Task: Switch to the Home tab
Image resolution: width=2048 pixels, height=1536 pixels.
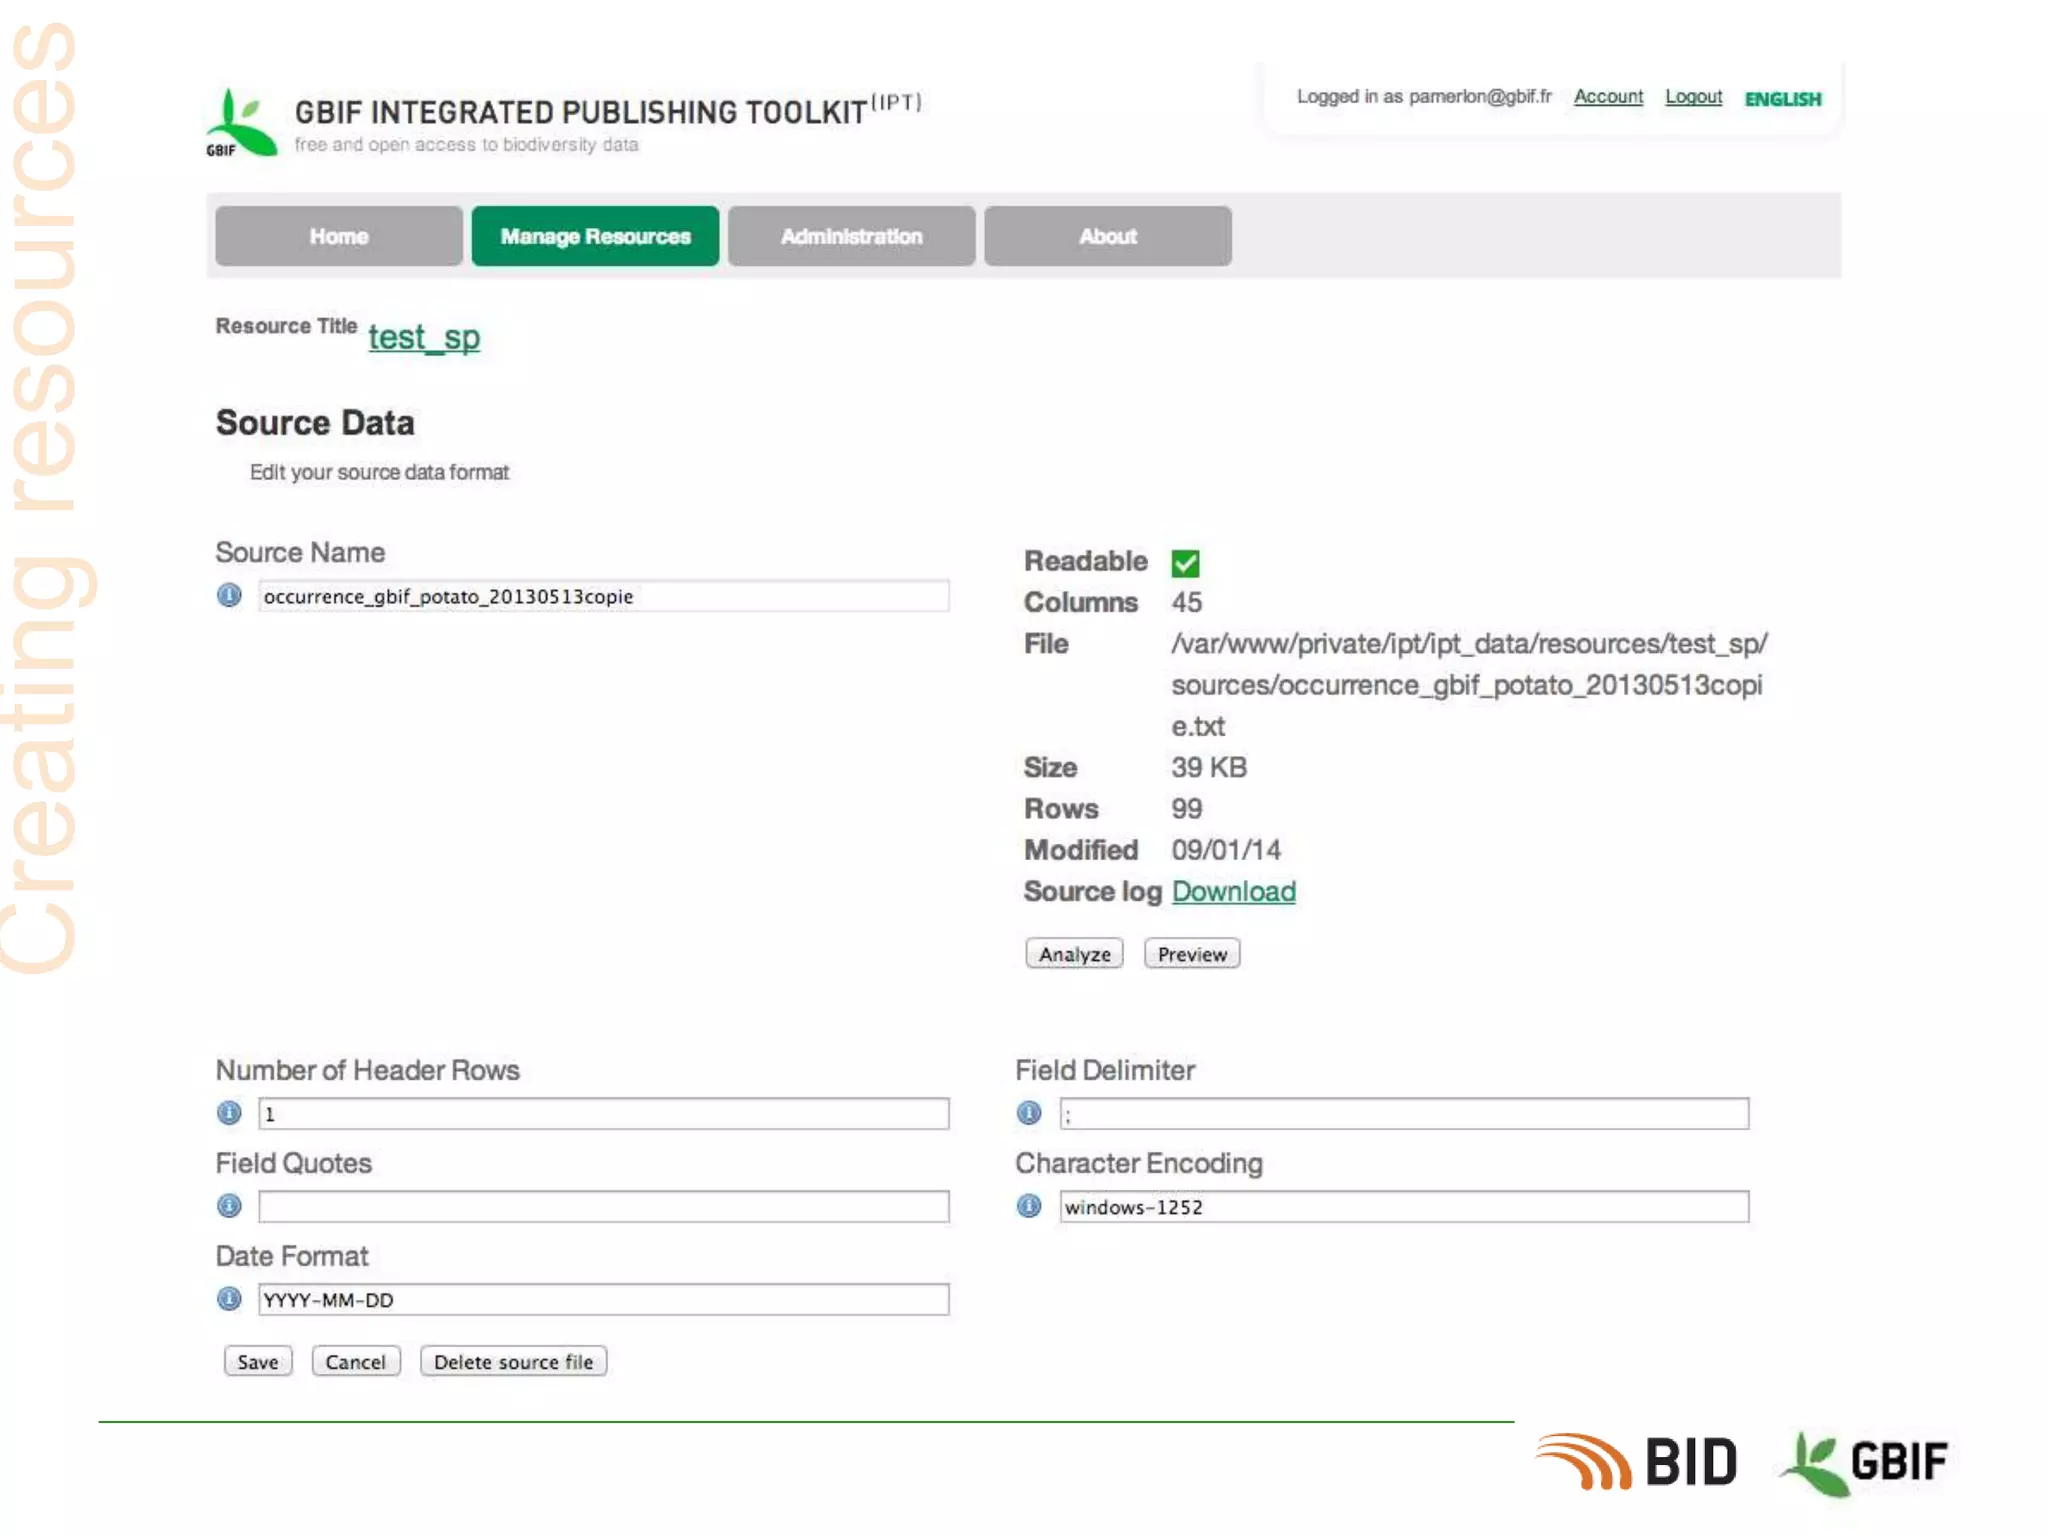Action: [x=338, y=237]
